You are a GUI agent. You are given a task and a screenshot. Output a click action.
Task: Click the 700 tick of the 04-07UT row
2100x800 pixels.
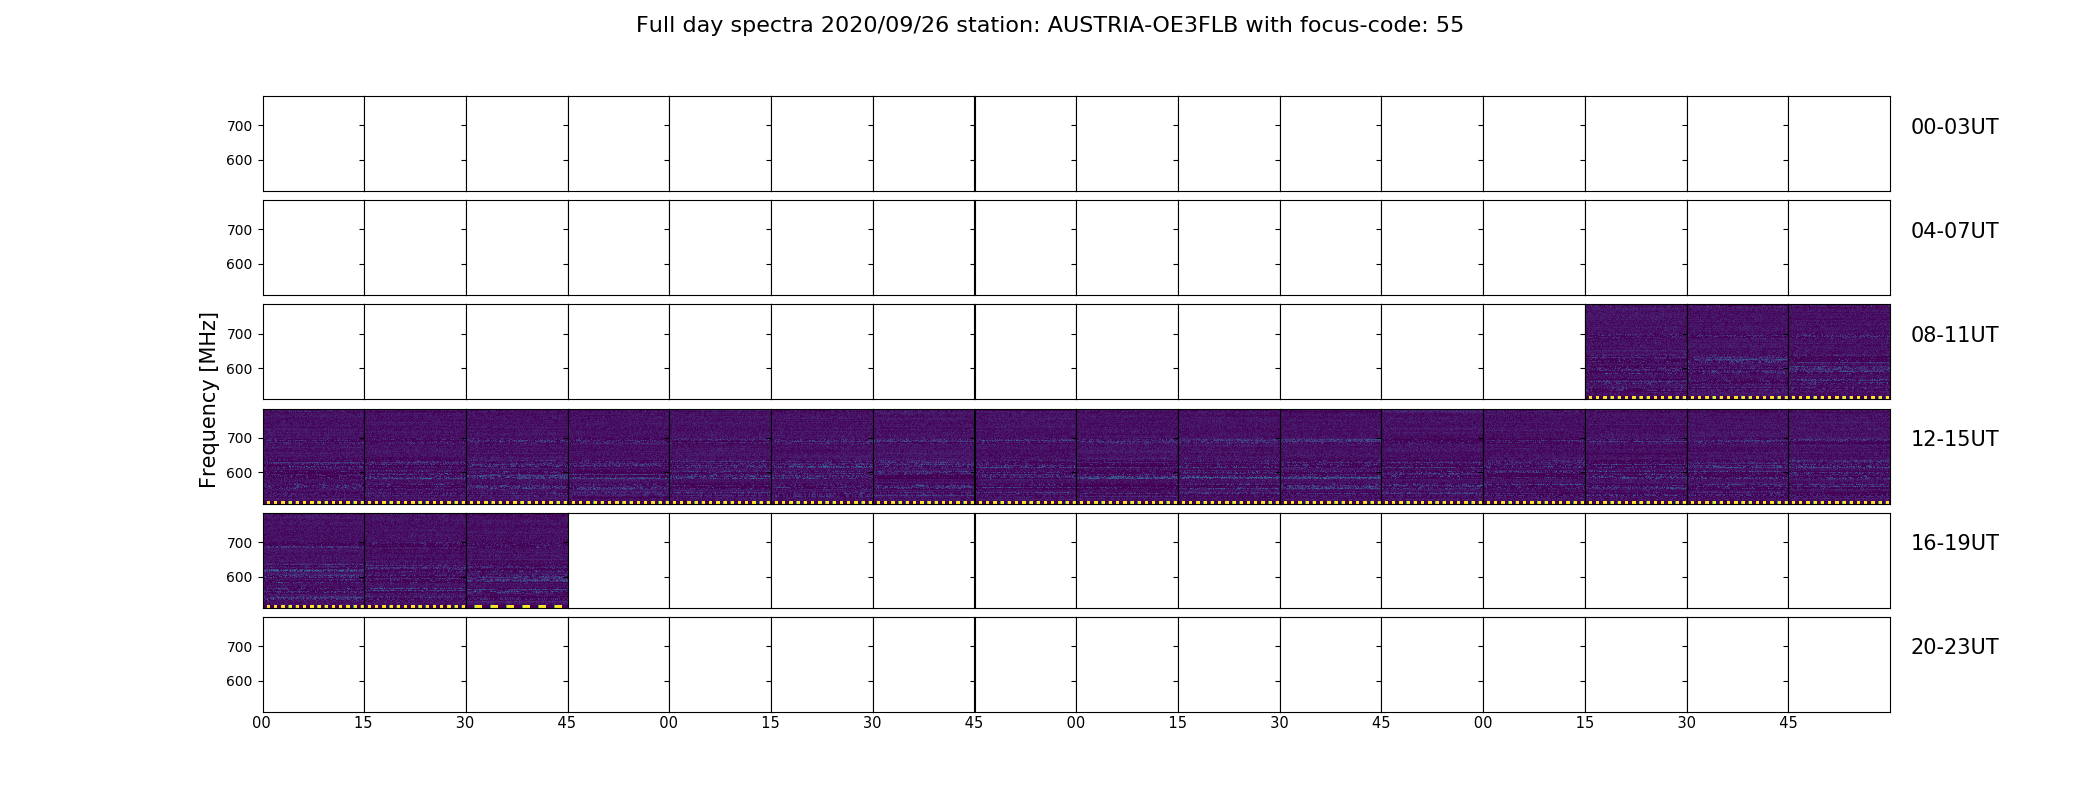click(x=239, y=230)
